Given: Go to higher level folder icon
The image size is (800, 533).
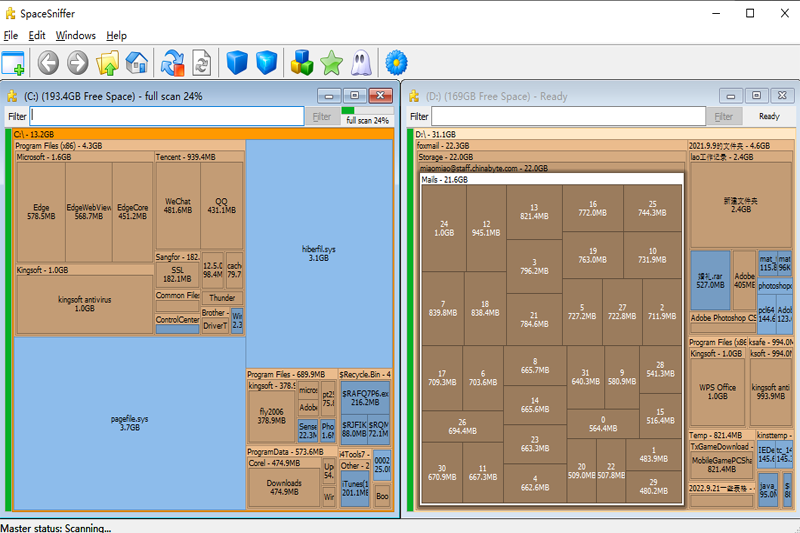Looking at the screenshot, I should (x=107, y=63).
